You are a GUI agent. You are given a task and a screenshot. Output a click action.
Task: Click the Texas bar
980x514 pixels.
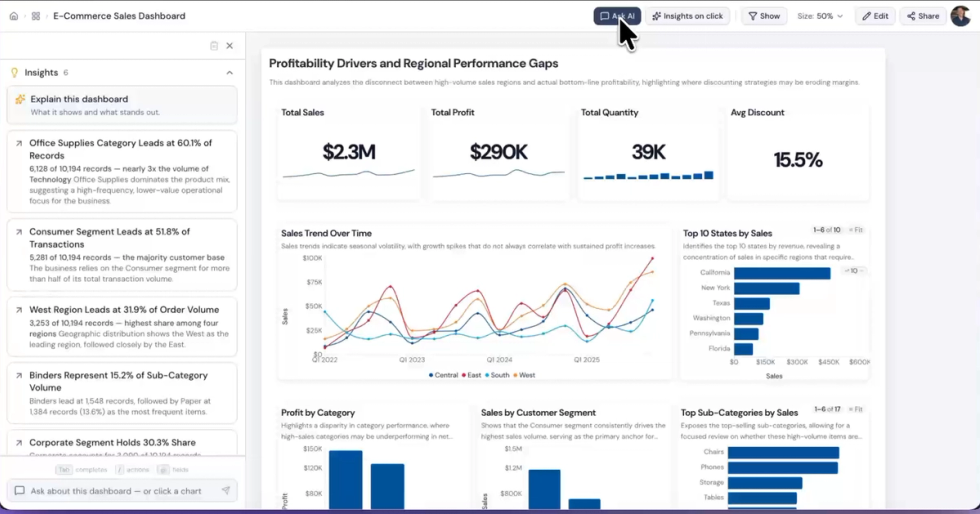tap(752, 303)
